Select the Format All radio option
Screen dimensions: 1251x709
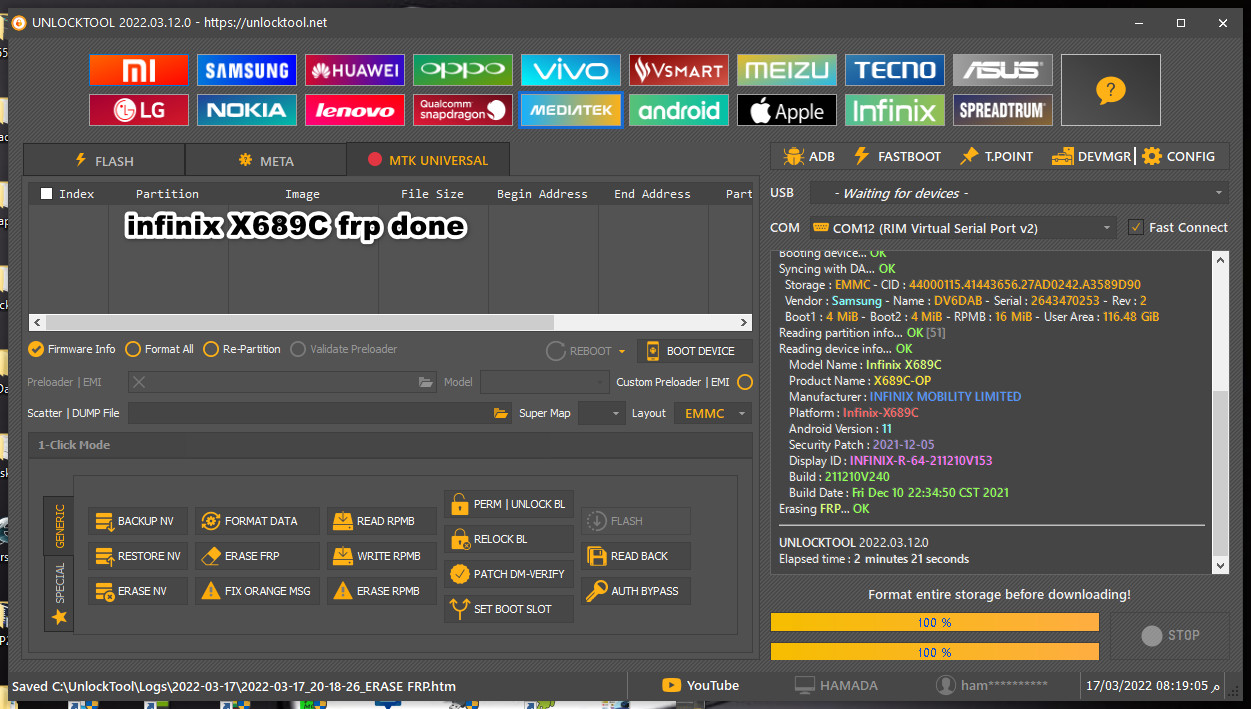159,349
